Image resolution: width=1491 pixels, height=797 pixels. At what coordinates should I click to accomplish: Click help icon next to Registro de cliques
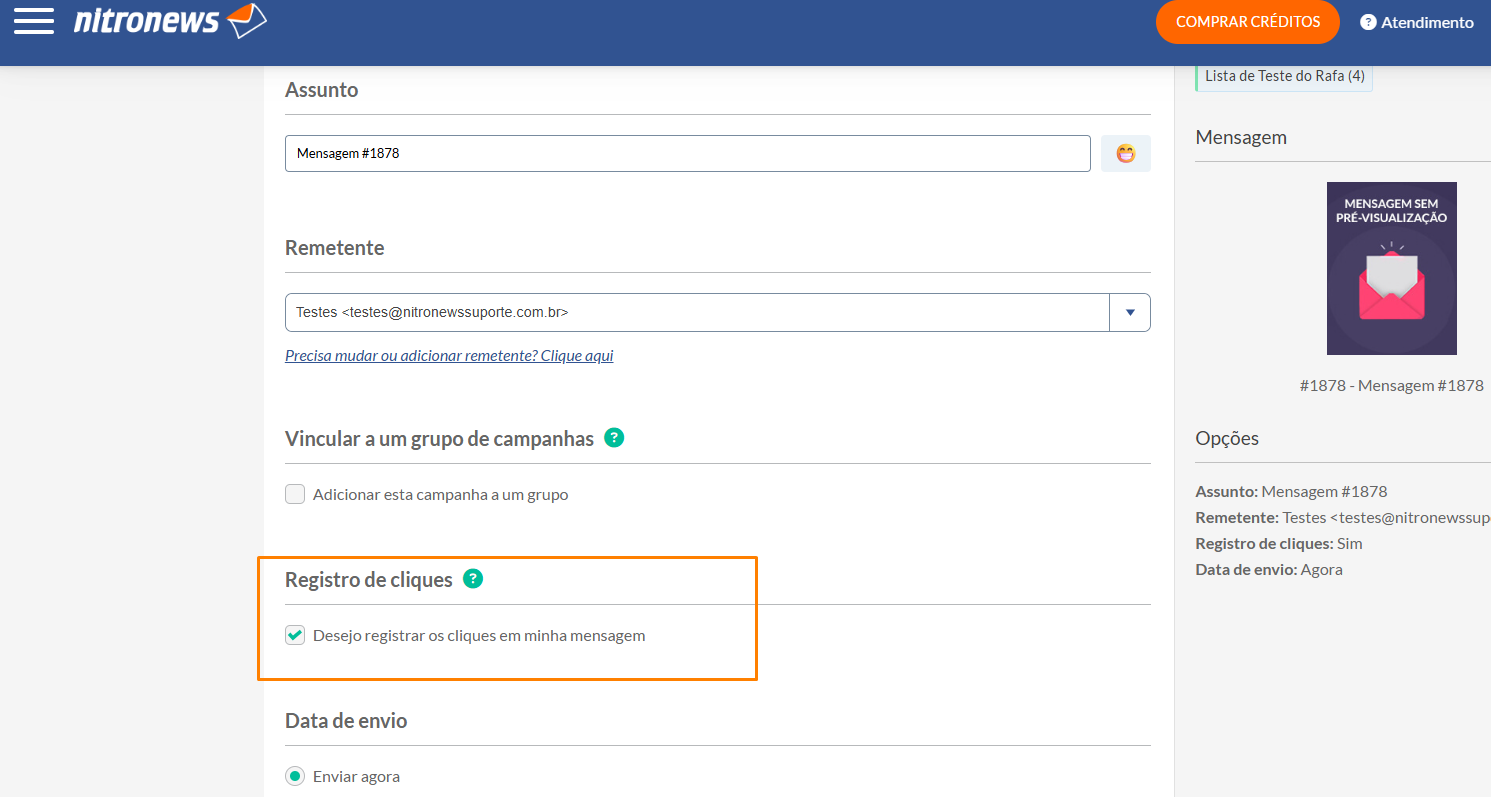473,579
